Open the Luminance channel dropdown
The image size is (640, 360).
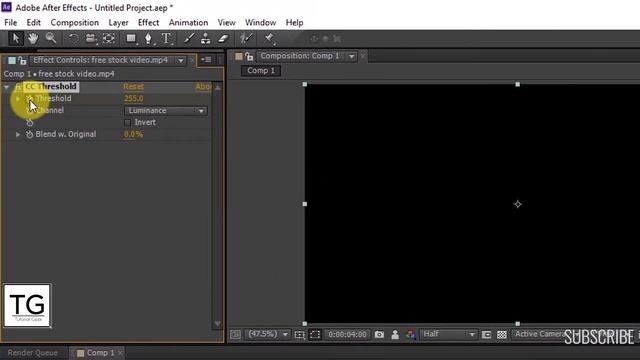click(x=166, y=111)
